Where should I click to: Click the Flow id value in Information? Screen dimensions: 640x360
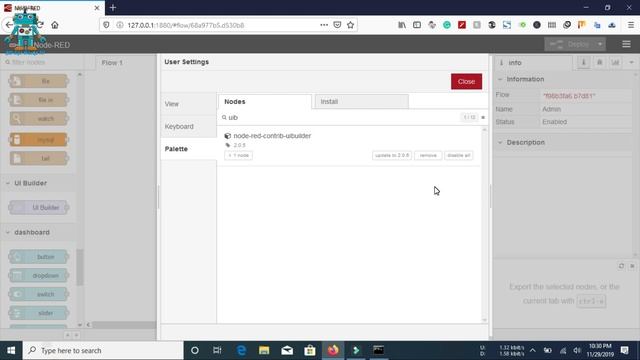point(569,96)
